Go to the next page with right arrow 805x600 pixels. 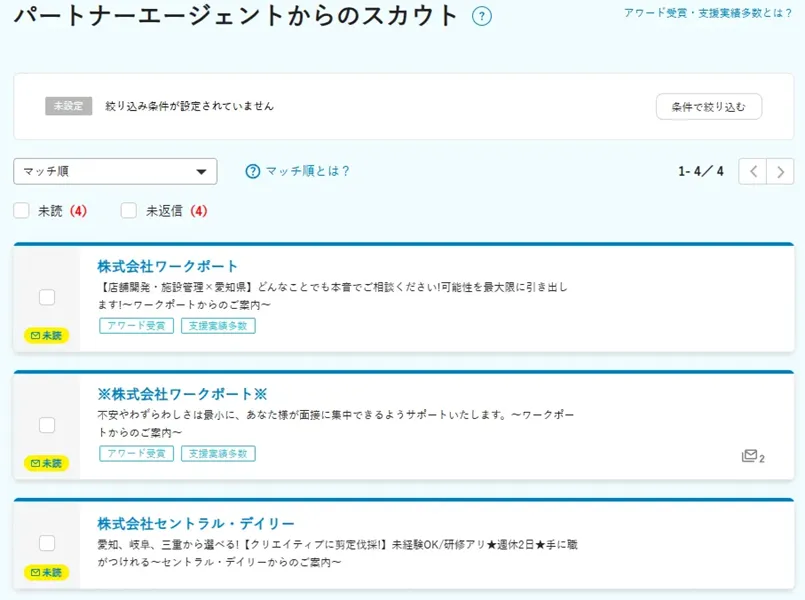point(780,171)
